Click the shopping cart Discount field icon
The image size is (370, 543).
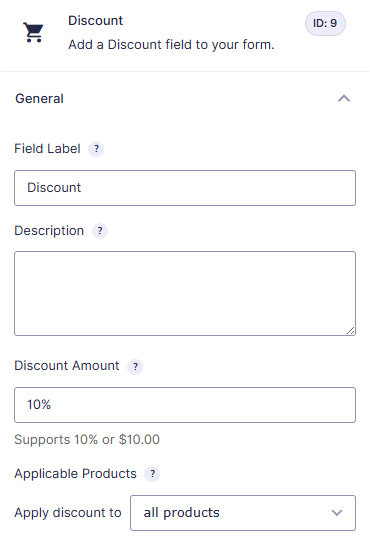[33, 32]
